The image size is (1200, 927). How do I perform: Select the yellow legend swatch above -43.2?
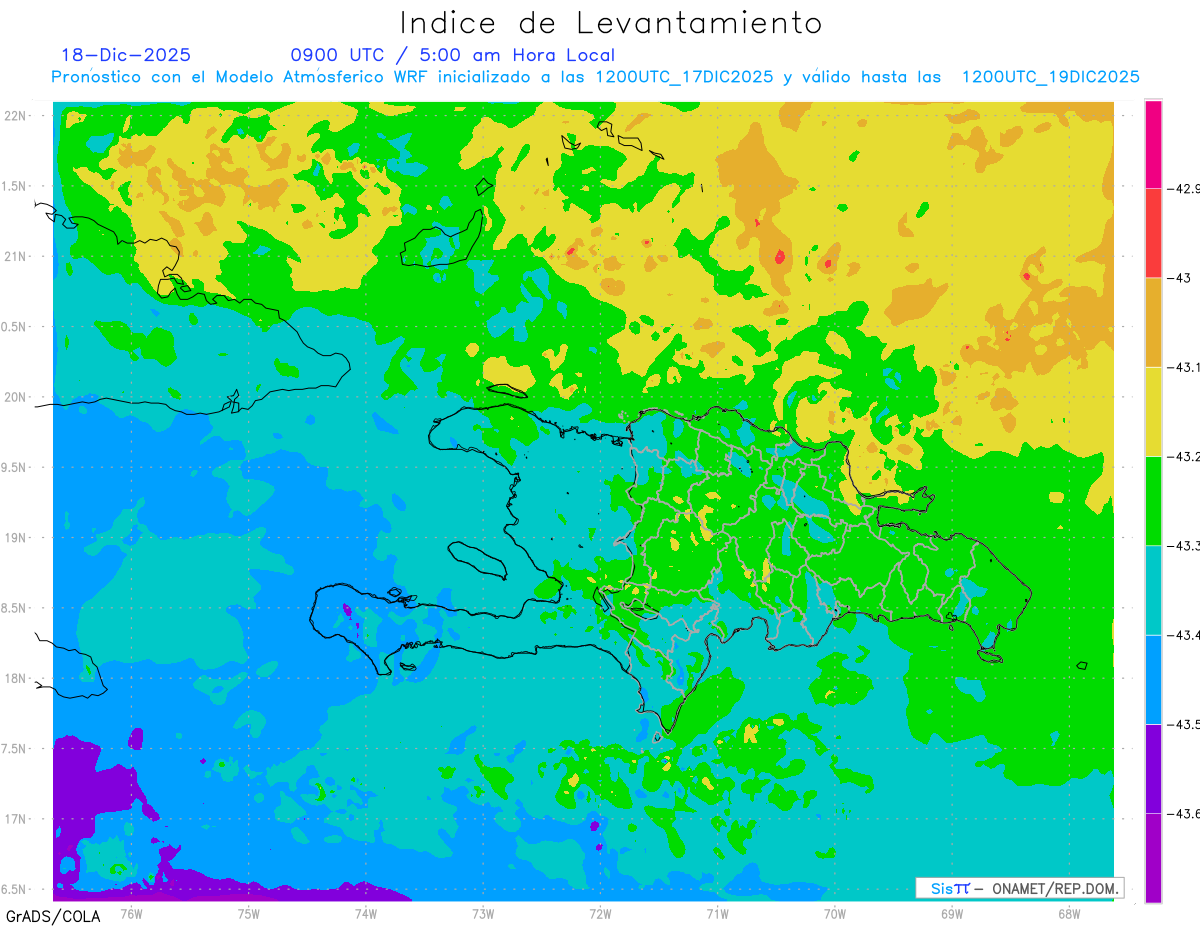1153,411
